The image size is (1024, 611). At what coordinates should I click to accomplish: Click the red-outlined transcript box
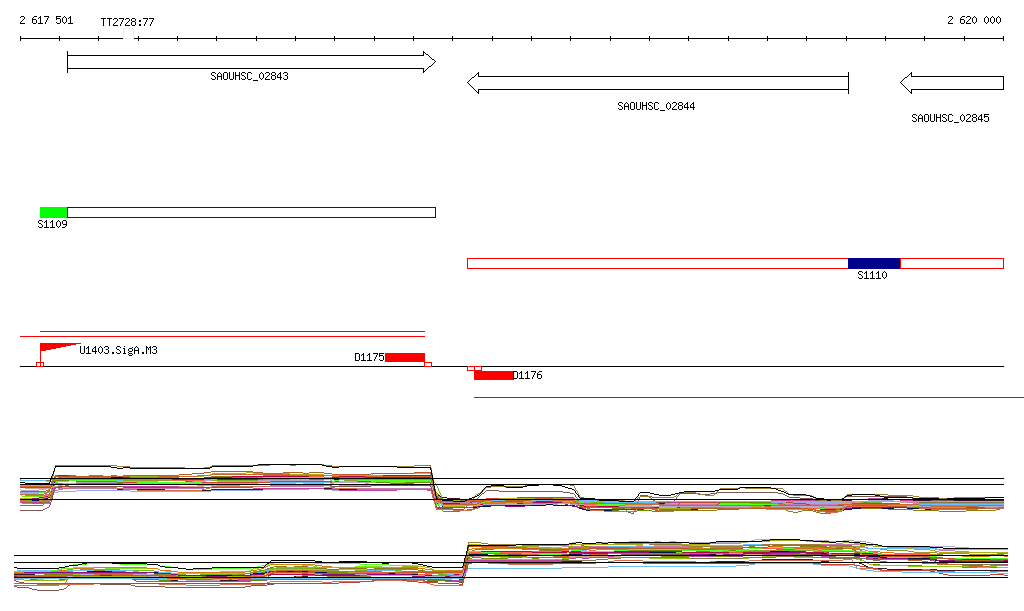[x=735, y=264]
